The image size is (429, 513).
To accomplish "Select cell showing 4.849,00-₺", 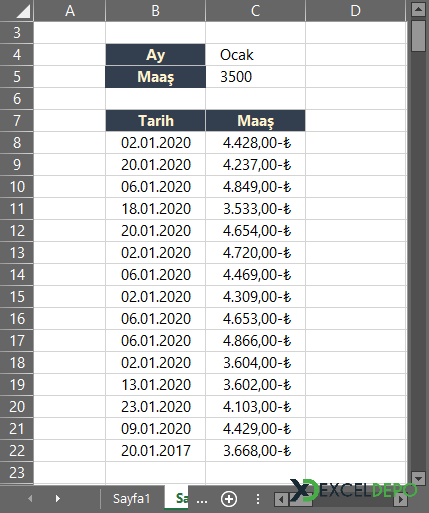I will pos(255,187).
